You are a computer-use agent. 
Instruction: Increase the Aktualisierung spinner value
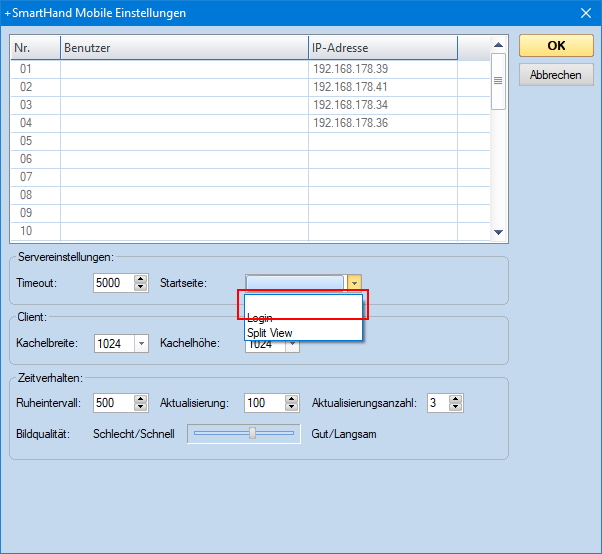point(291,399)
